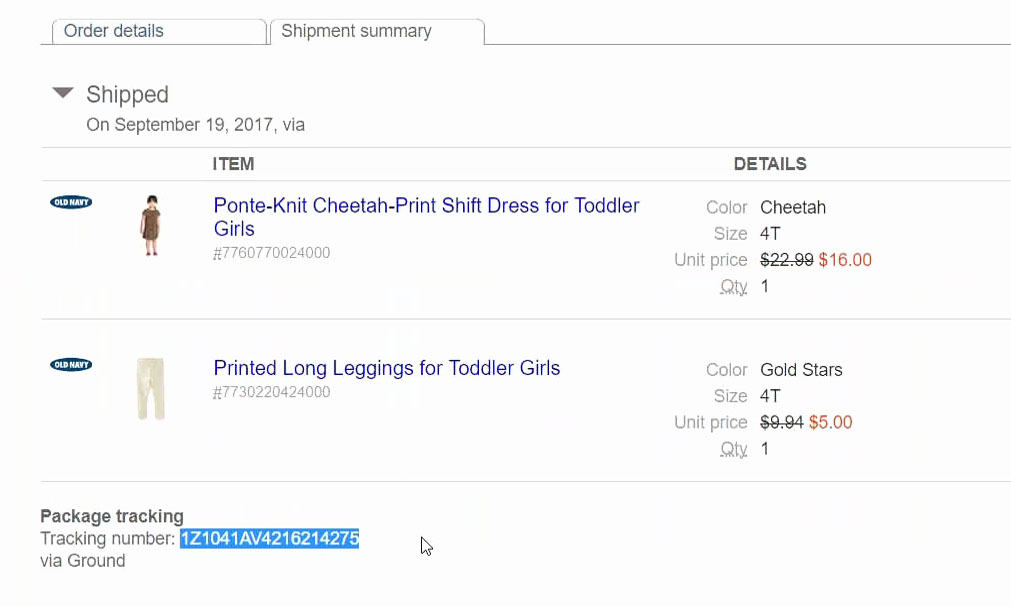Click the highlighted UPS tracking number
Image resolution: width=1011 pixels, height=606 pixels.
[269, 539]
